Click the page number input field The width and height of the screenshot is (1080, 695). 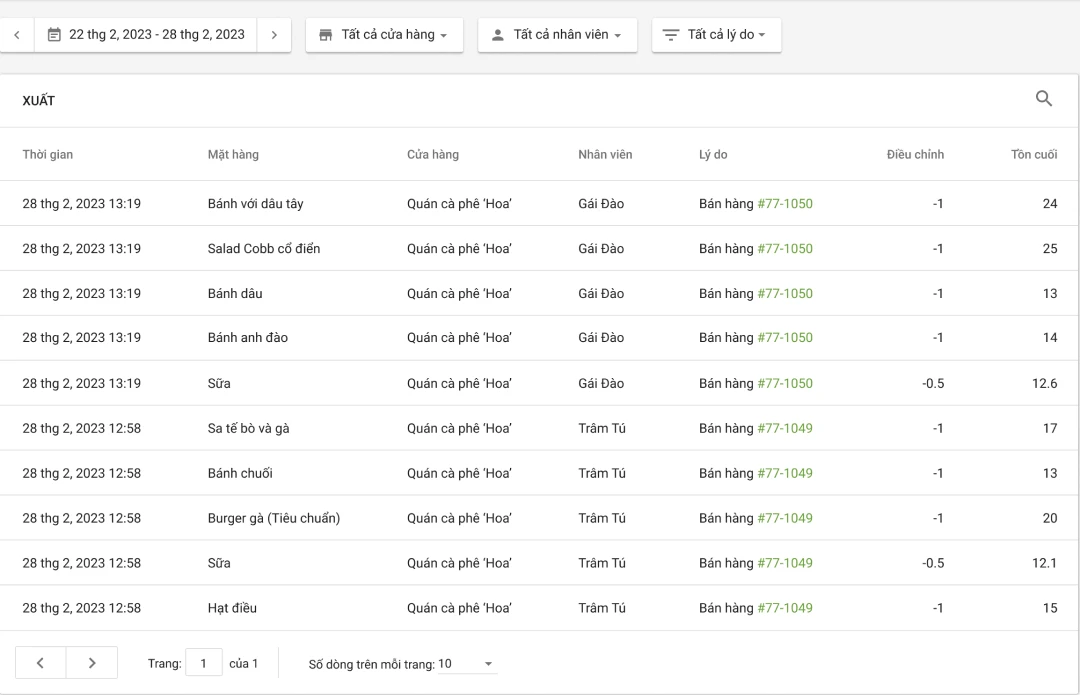(x=204, y=663)
